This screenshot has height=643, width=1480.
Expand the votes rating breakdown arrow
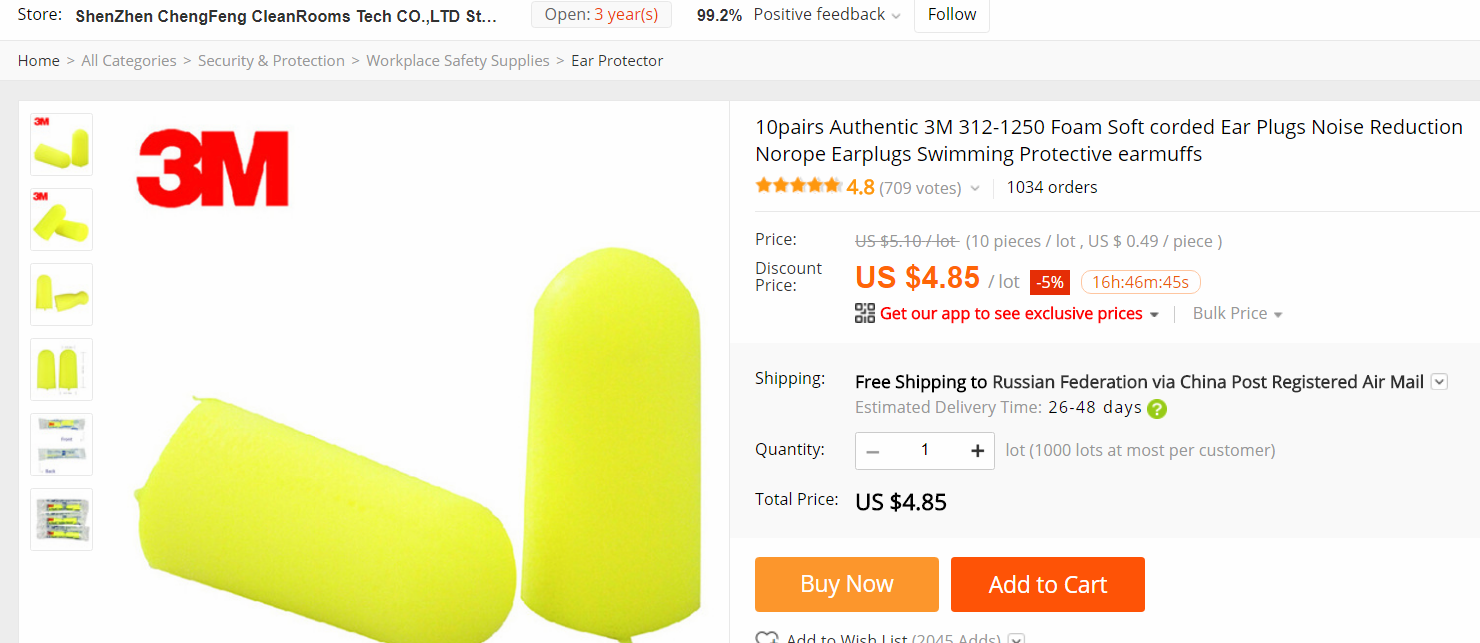(x=975, y=188)
